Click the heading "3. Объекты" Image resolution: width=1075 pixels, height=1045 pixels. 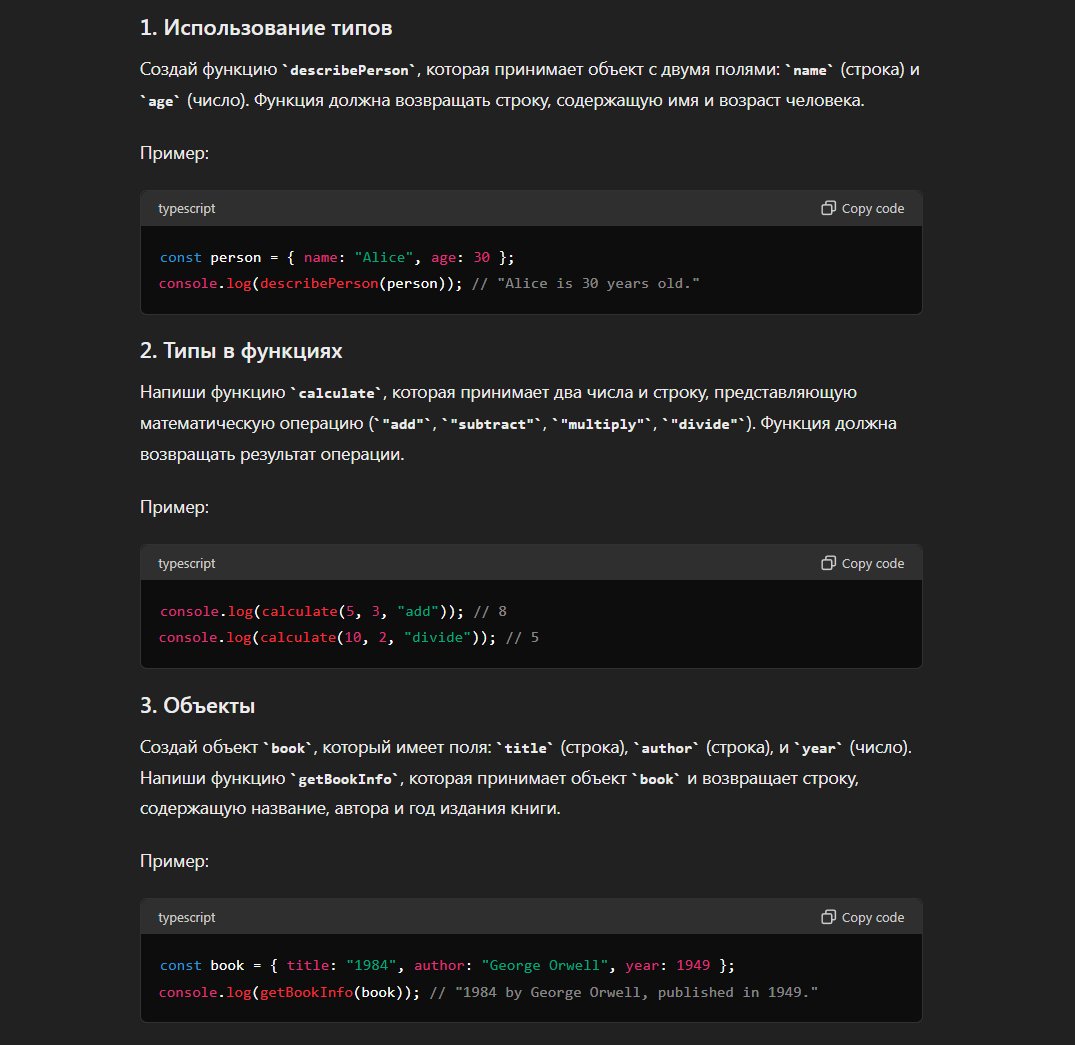197,705
